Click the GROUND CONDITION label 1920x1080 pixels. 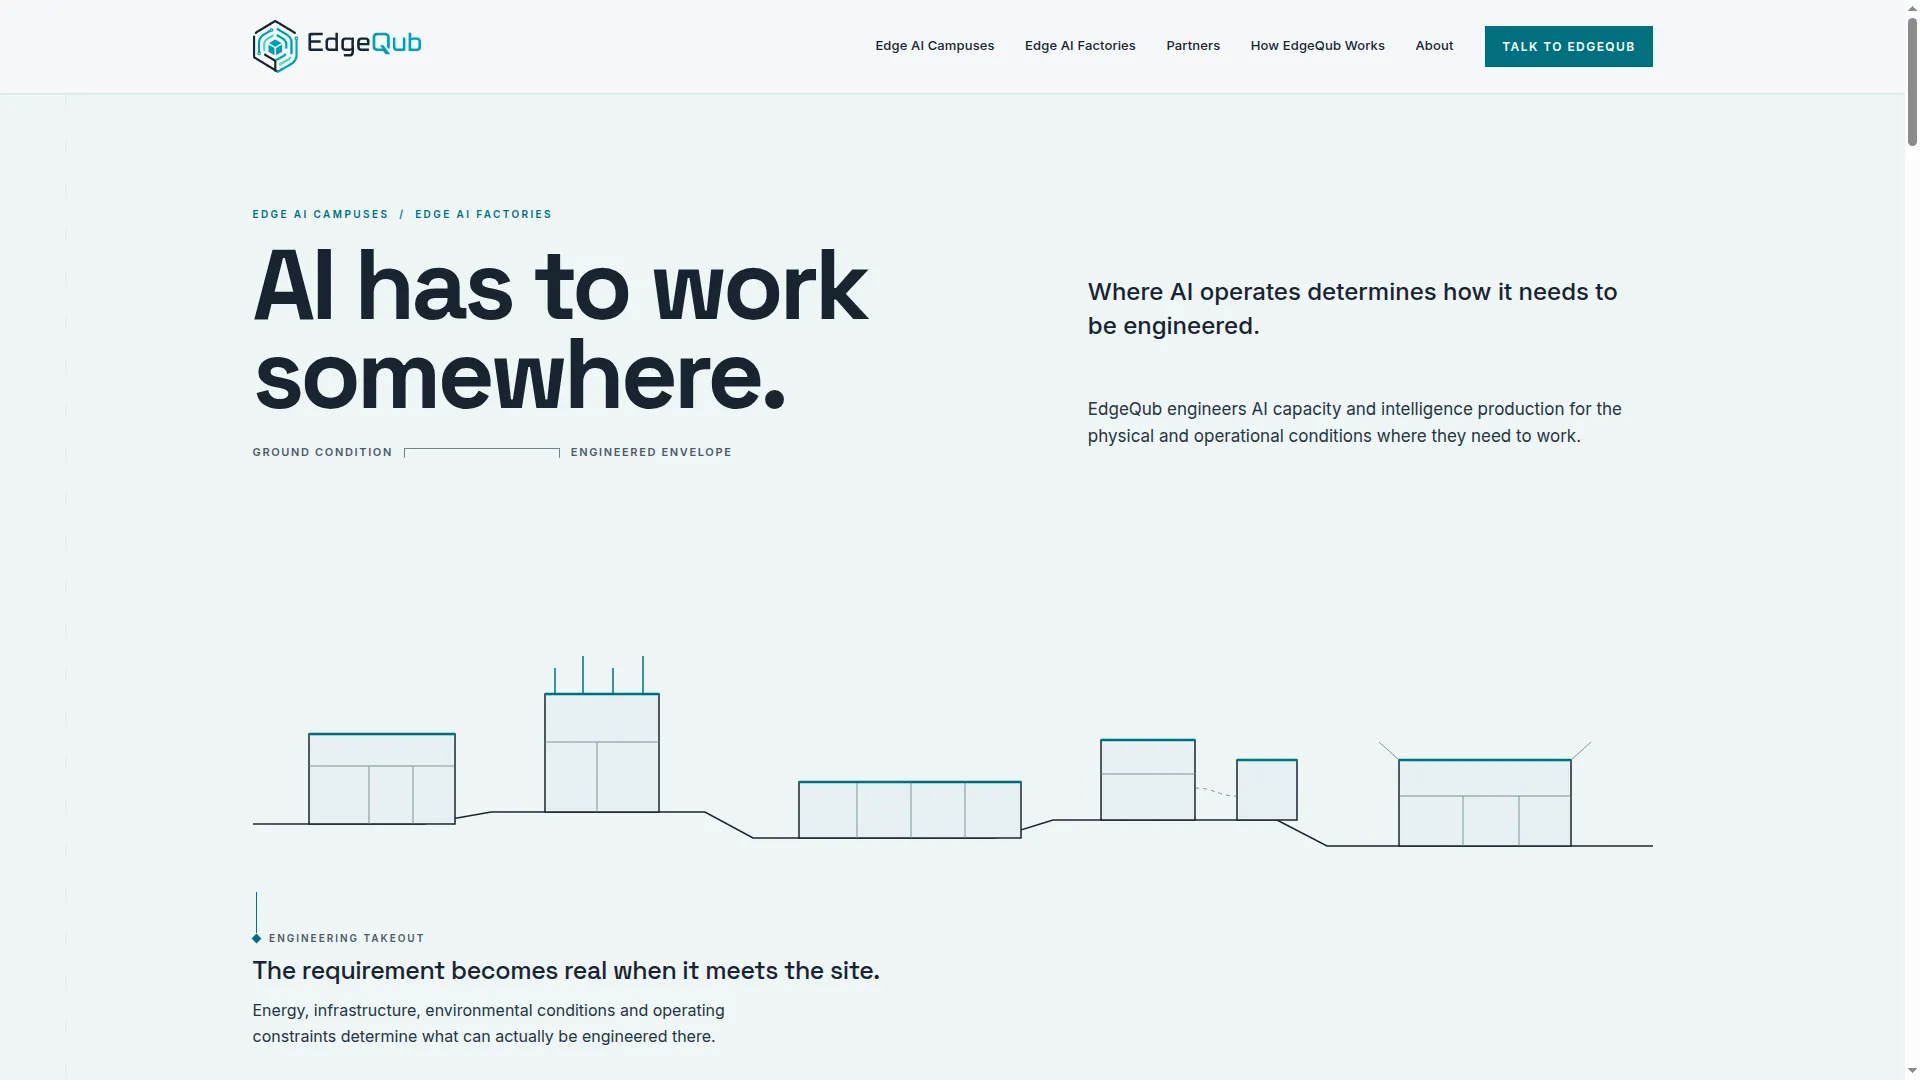point(322,452)
